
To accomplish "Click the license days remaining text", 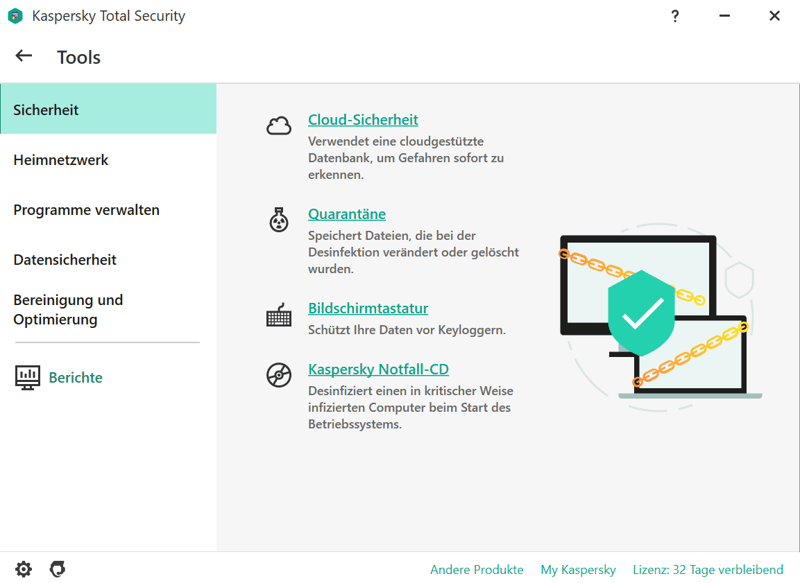I will coord(708,570).
